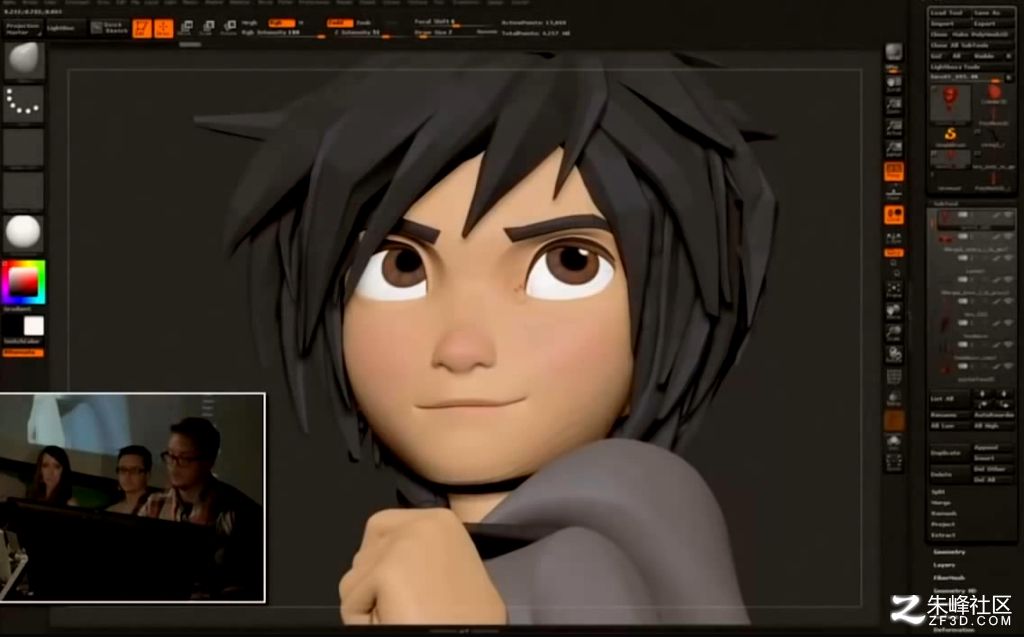Toggle the Persp perspective icon
The image size is (1024, 637).
893,172
